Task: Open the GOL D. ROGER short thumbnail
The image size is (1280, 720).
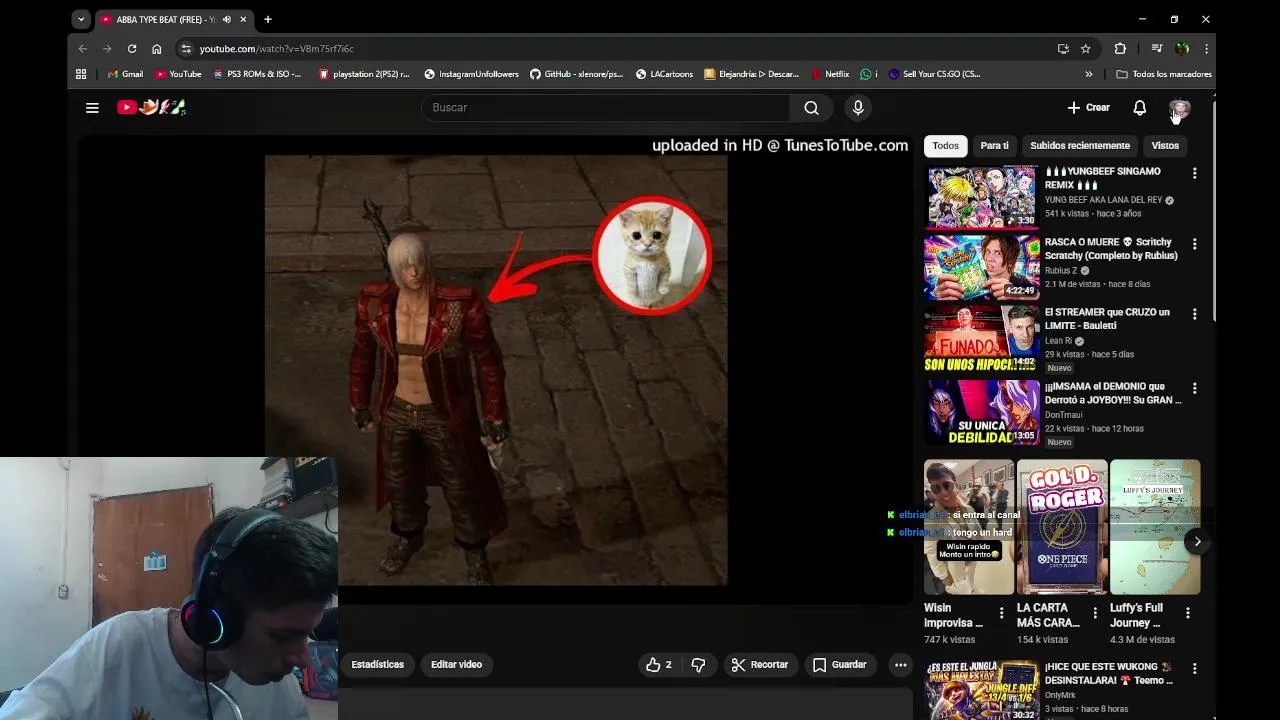Action: 1062,527
